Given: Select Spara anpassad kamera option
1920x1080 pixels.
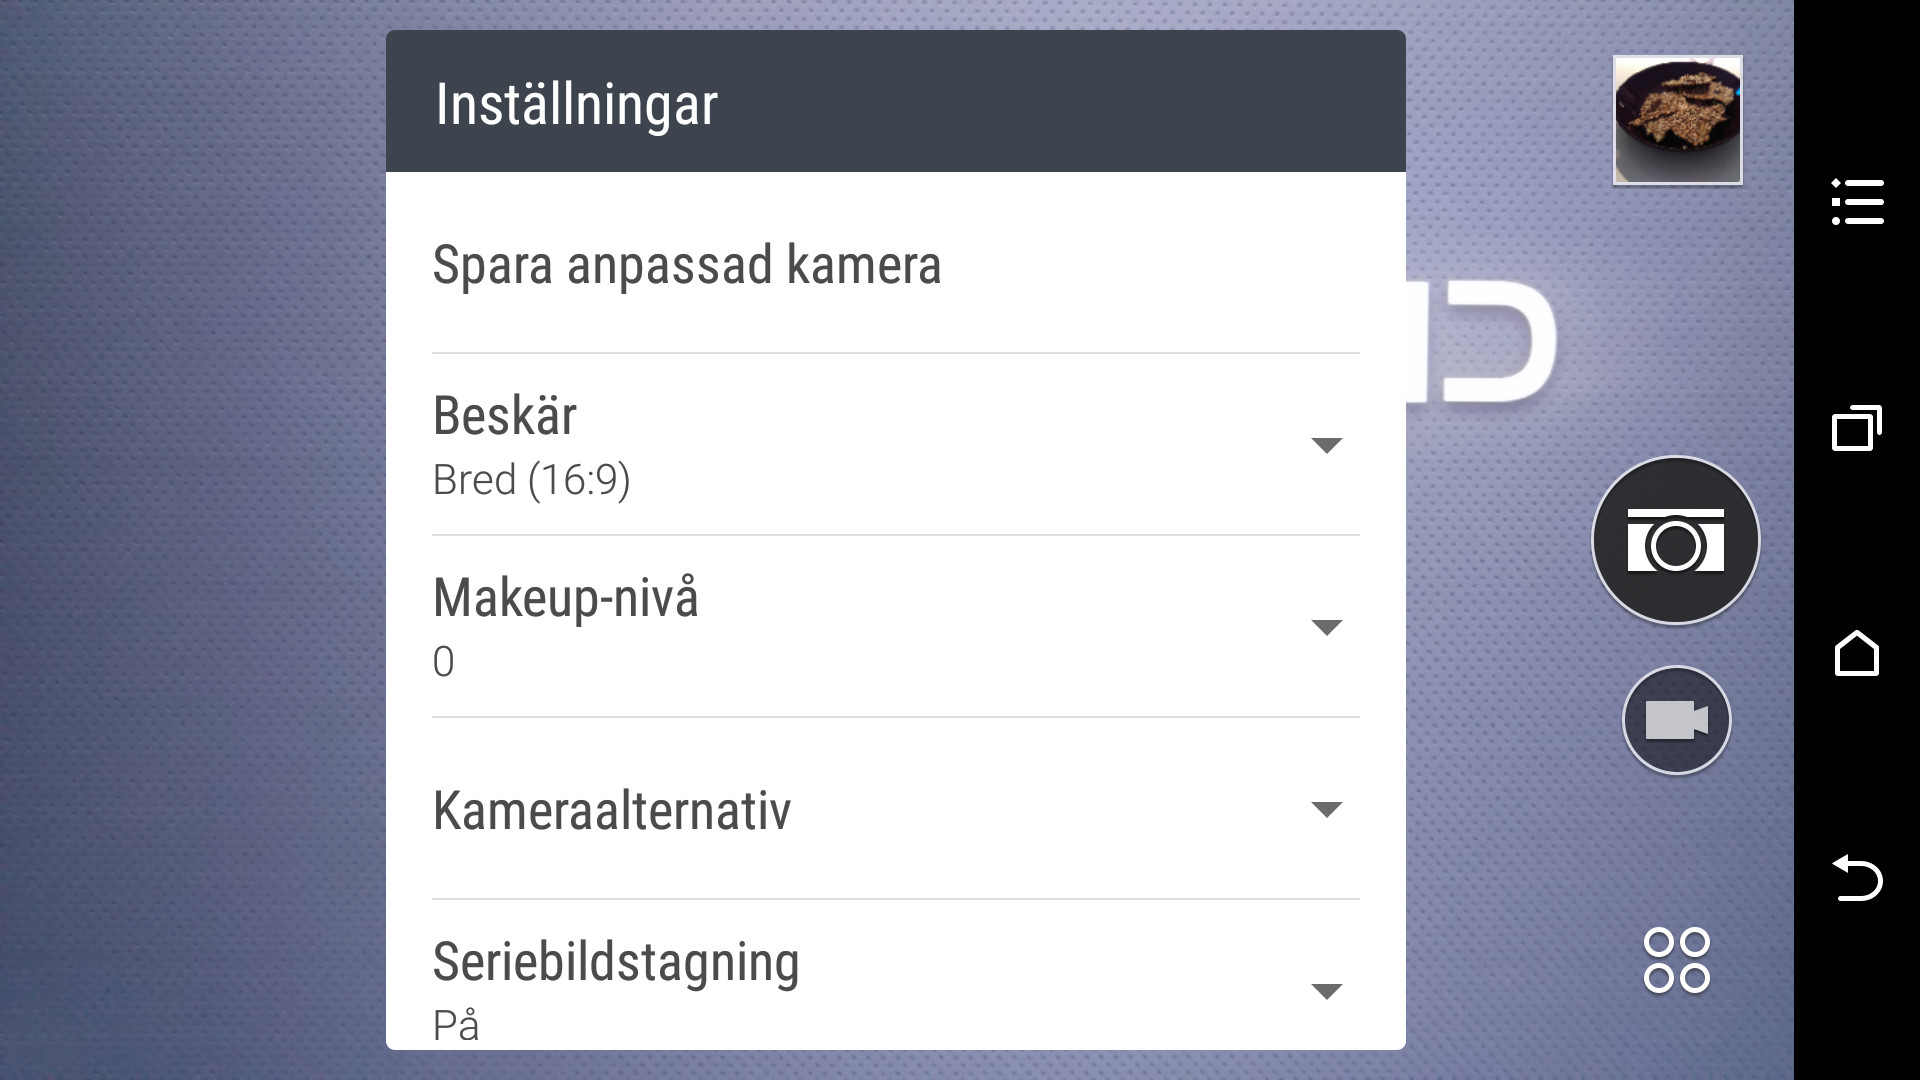Looking at the screenshot, I should [x=687, y=265].
